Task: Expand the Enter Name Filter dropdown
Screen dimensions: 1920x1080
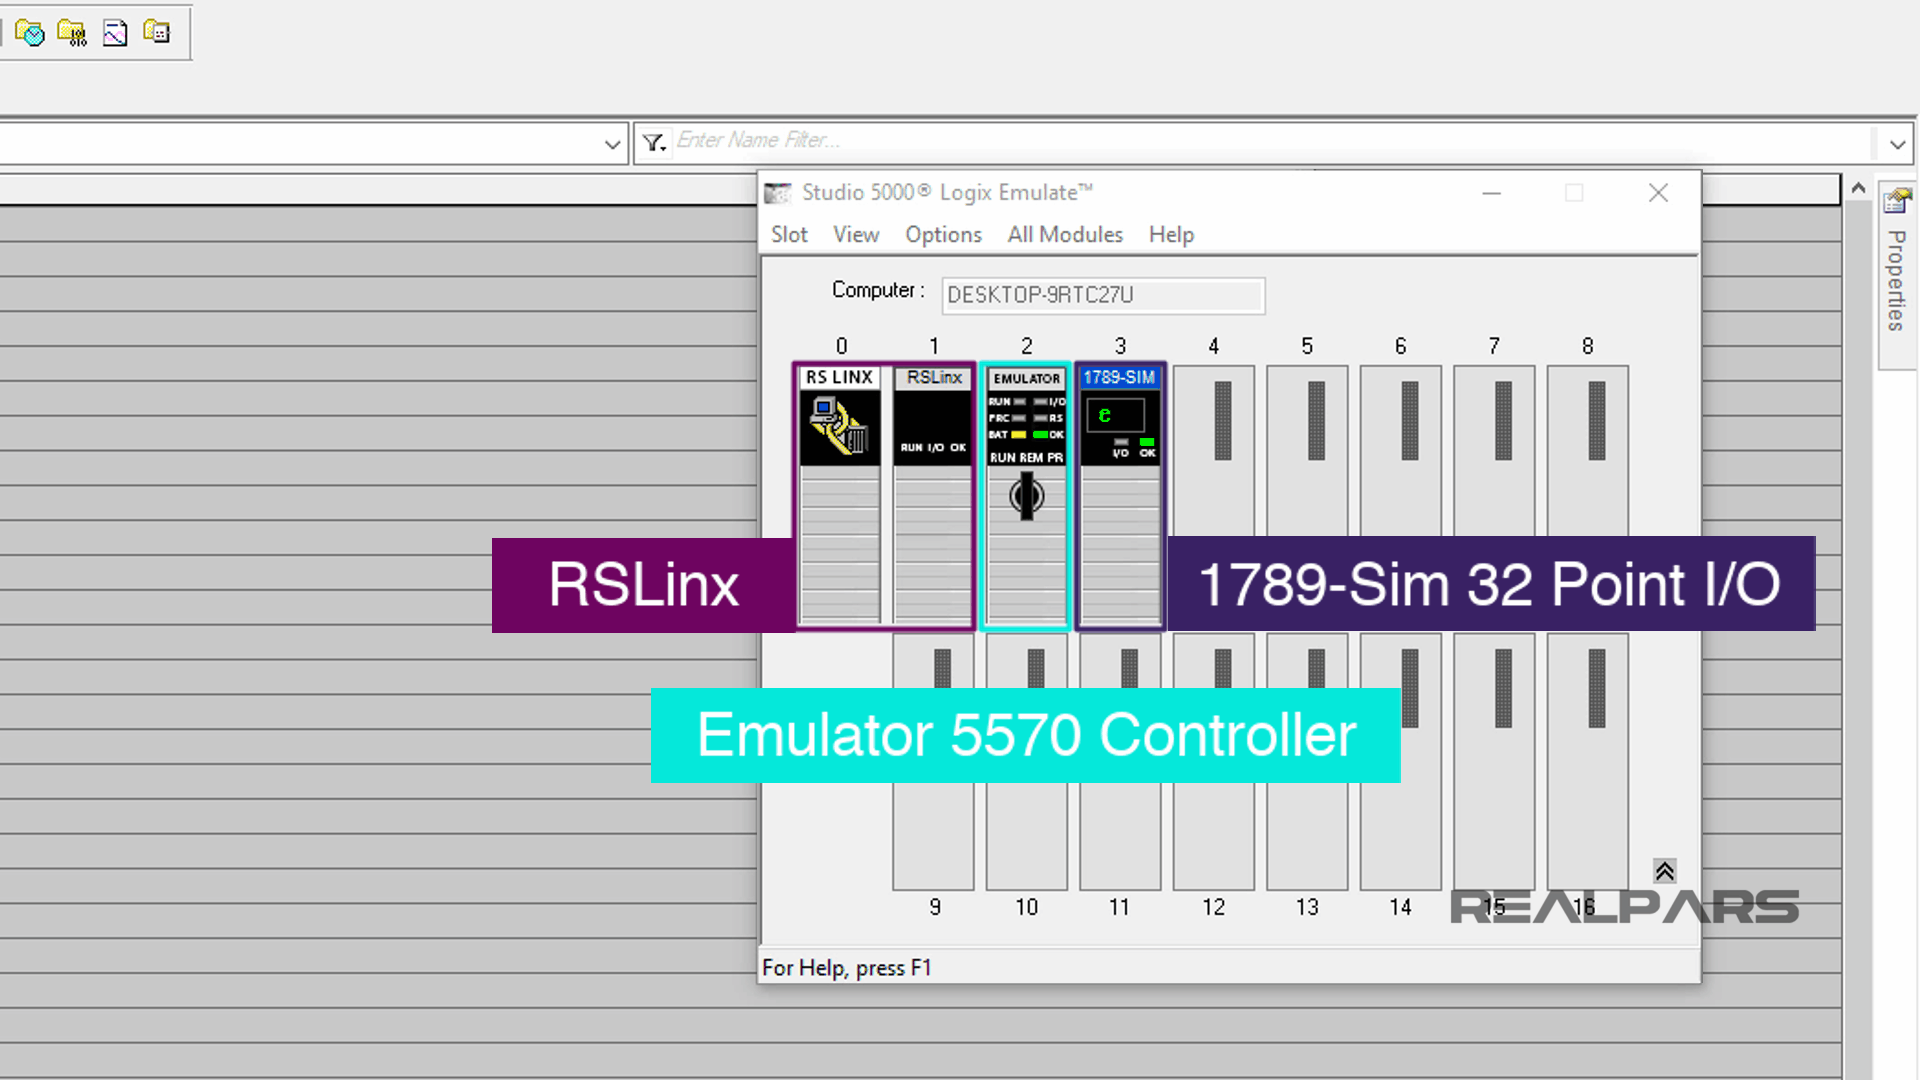Action: [x=1897, y=143]
